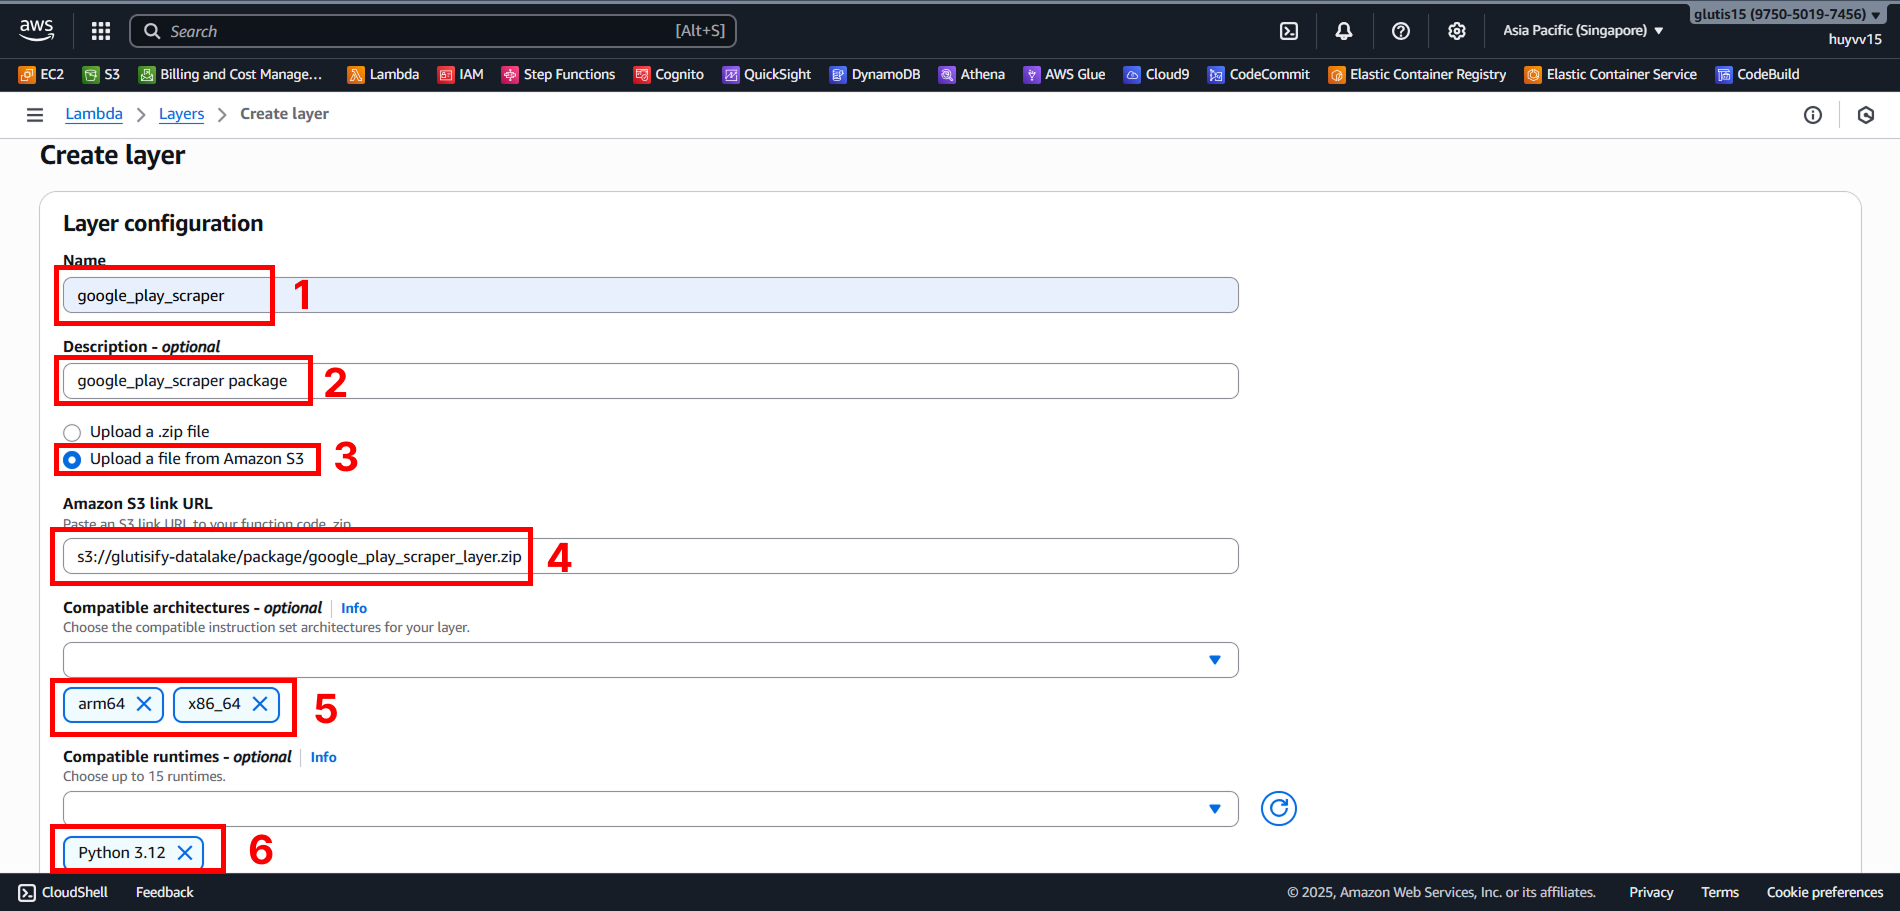The width and height of the screenshot is (1900, 911).
Task: Open the Step Functions bookmark
Action: click(558, 75)
